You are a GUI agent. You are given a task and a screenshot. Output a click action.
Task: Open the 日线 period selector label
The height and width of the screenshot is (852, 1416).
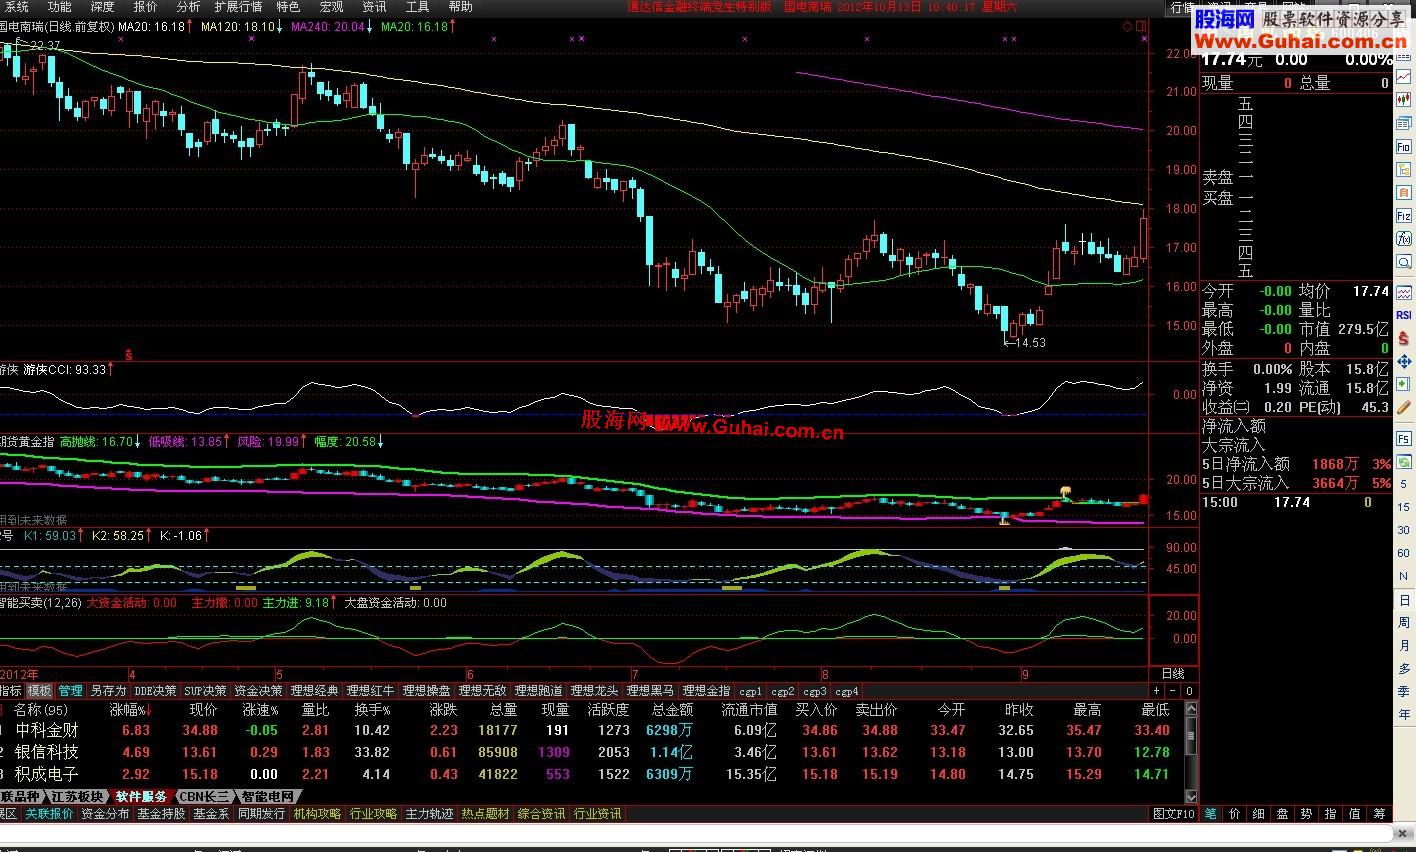pyautogui.click(x=1172, y=674)
